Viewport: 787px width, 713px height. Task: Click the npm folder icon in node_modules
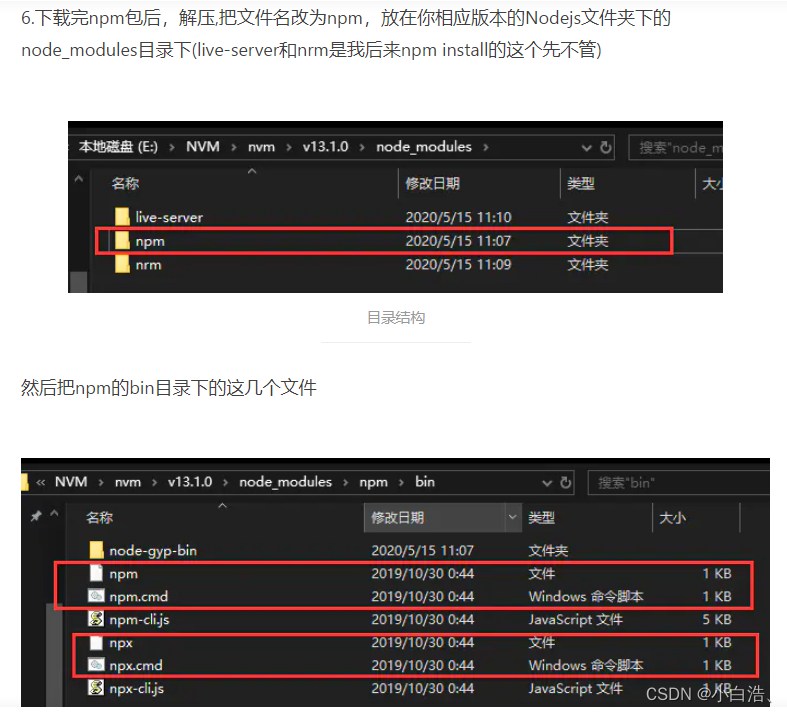[122, 241]
